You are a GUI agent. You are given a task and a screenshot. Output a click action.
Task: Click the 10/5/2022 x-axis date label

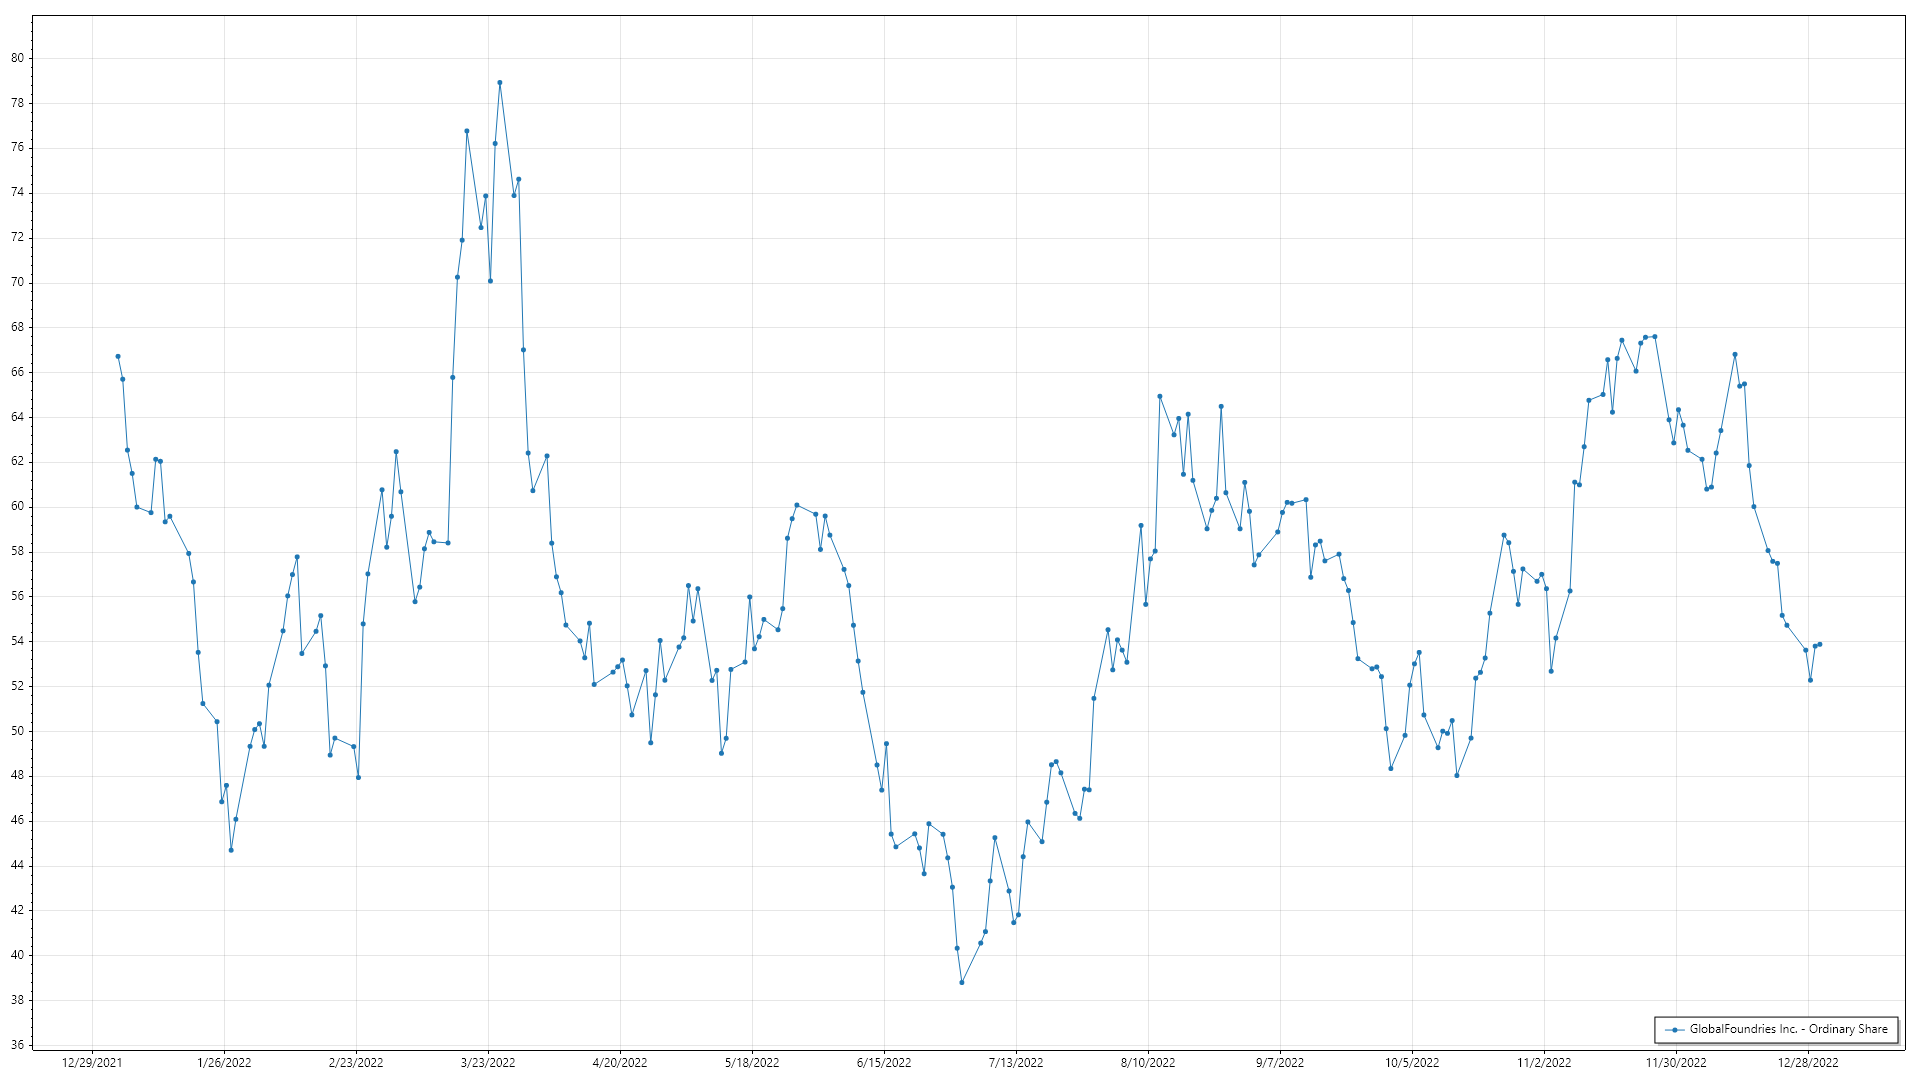pyautogui.click(x=1412, y=1063)
